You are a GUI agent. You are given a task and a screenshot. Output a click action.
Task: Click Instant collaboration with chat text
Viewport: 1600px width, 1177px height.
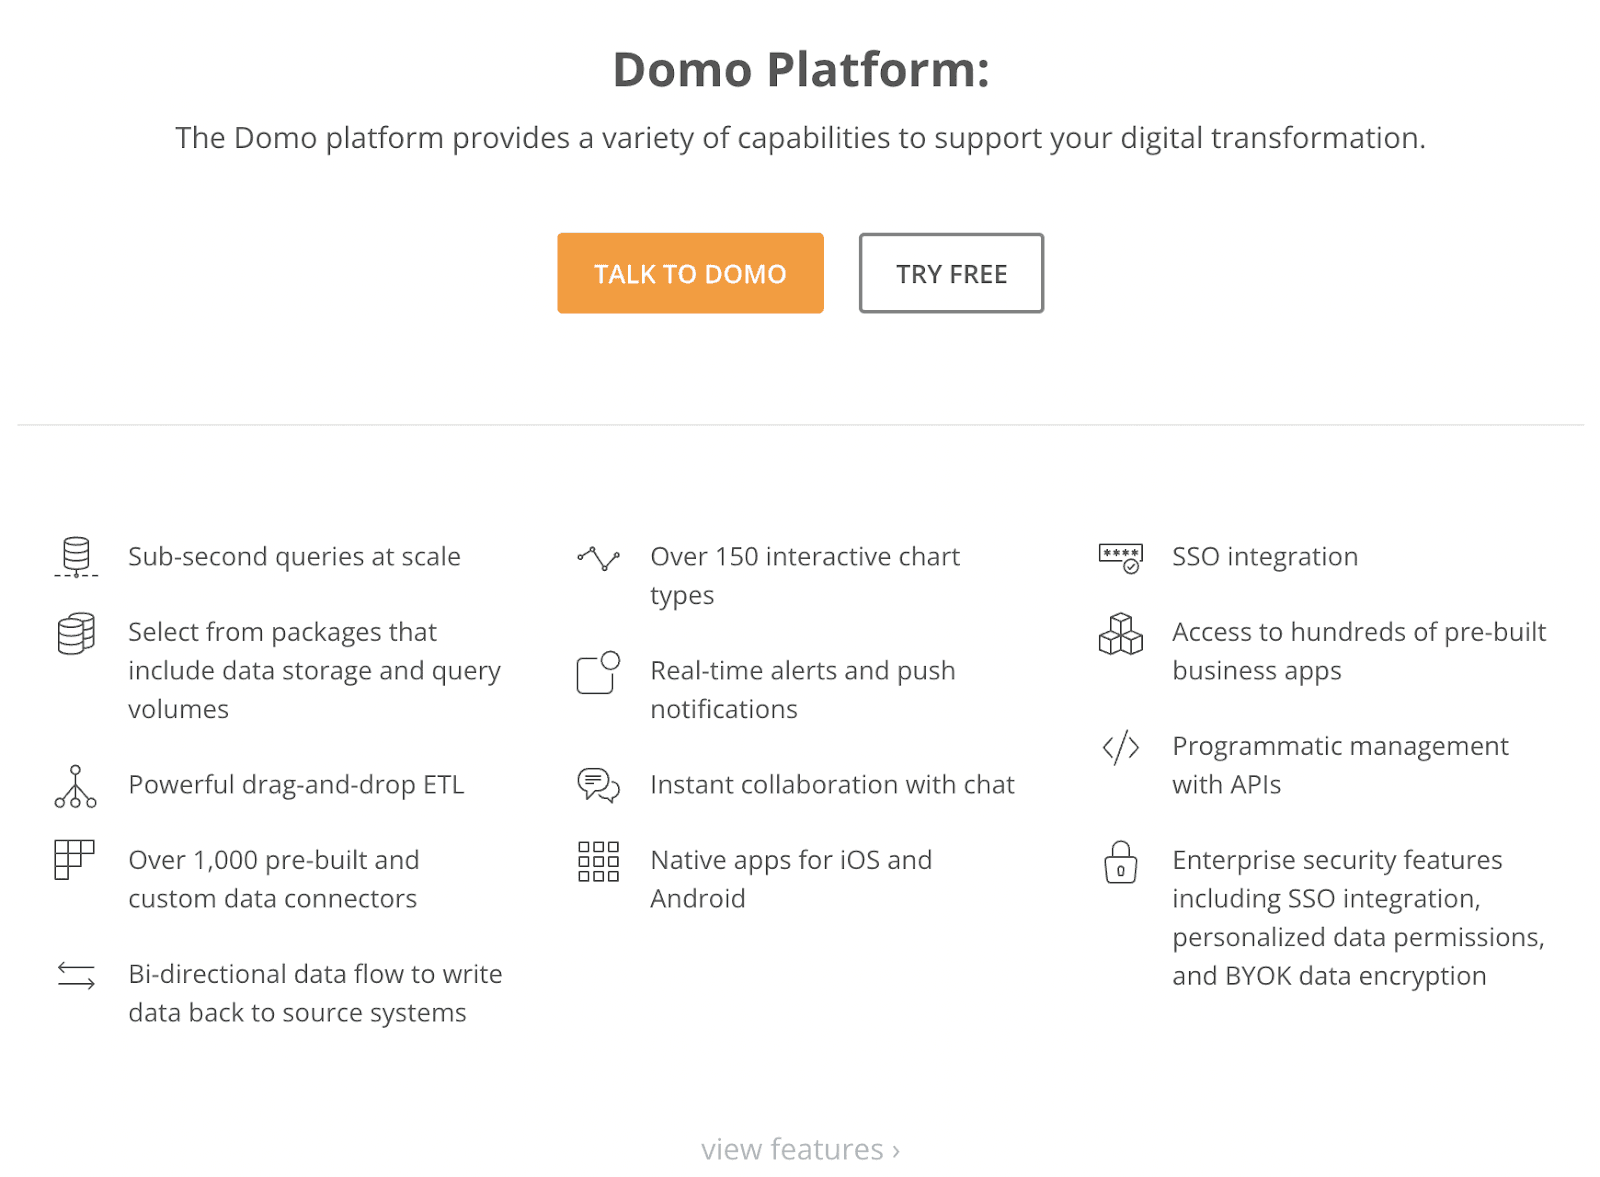(832, 785)
